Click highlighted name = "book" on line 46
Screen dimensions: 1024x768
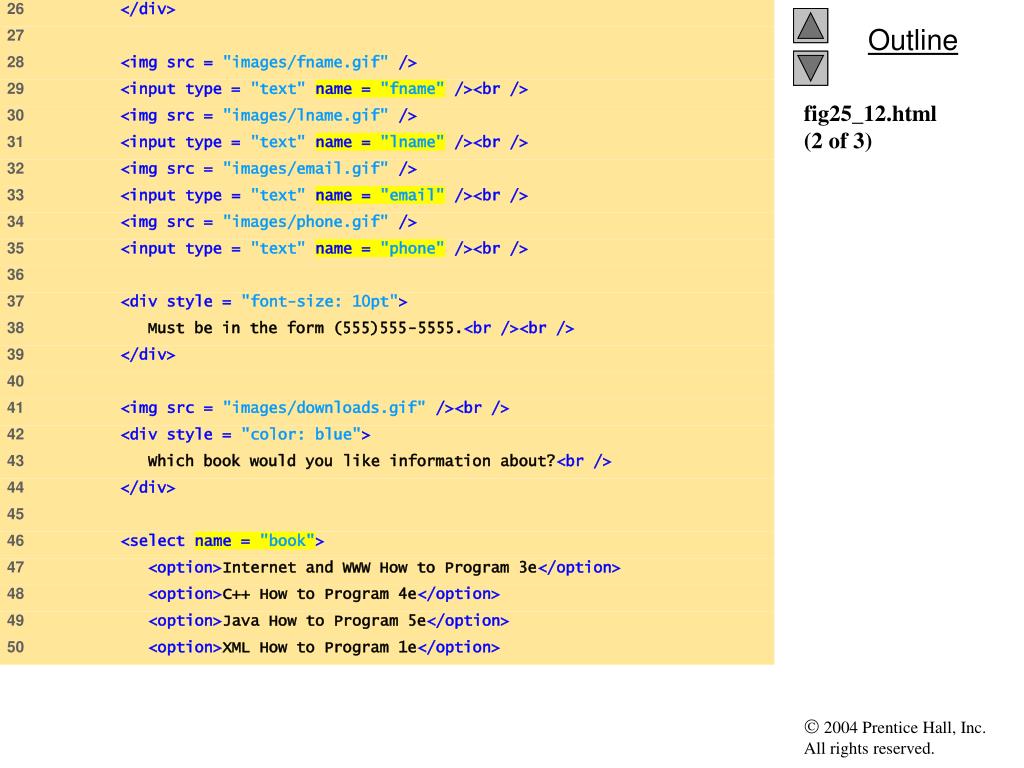[x=255, y=541]
